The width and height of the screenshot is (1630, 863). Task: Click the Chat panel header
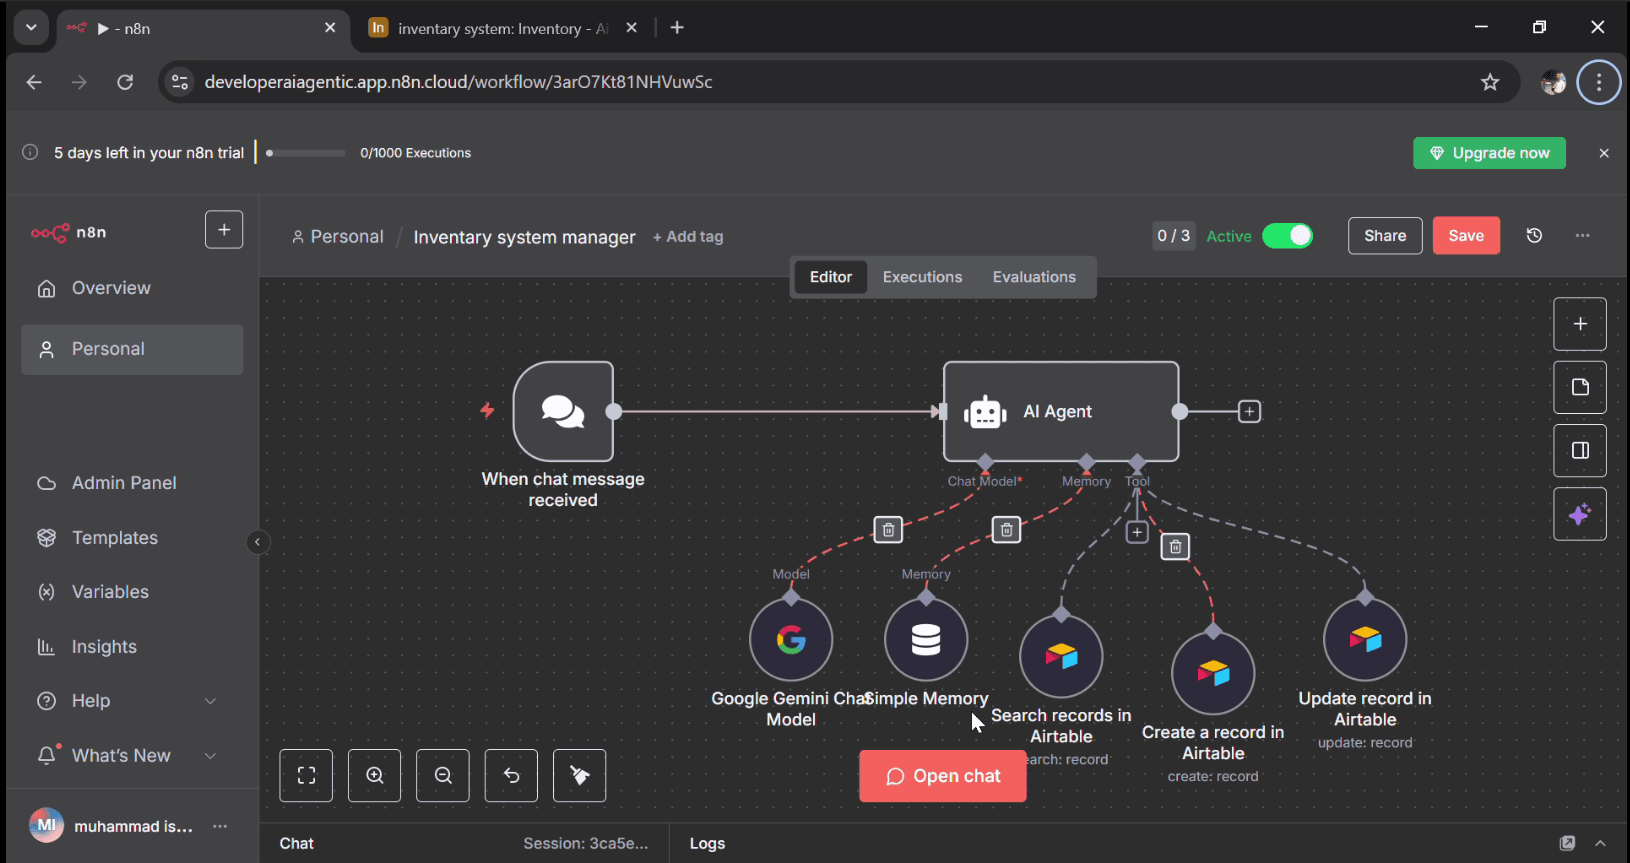[296, 843]
